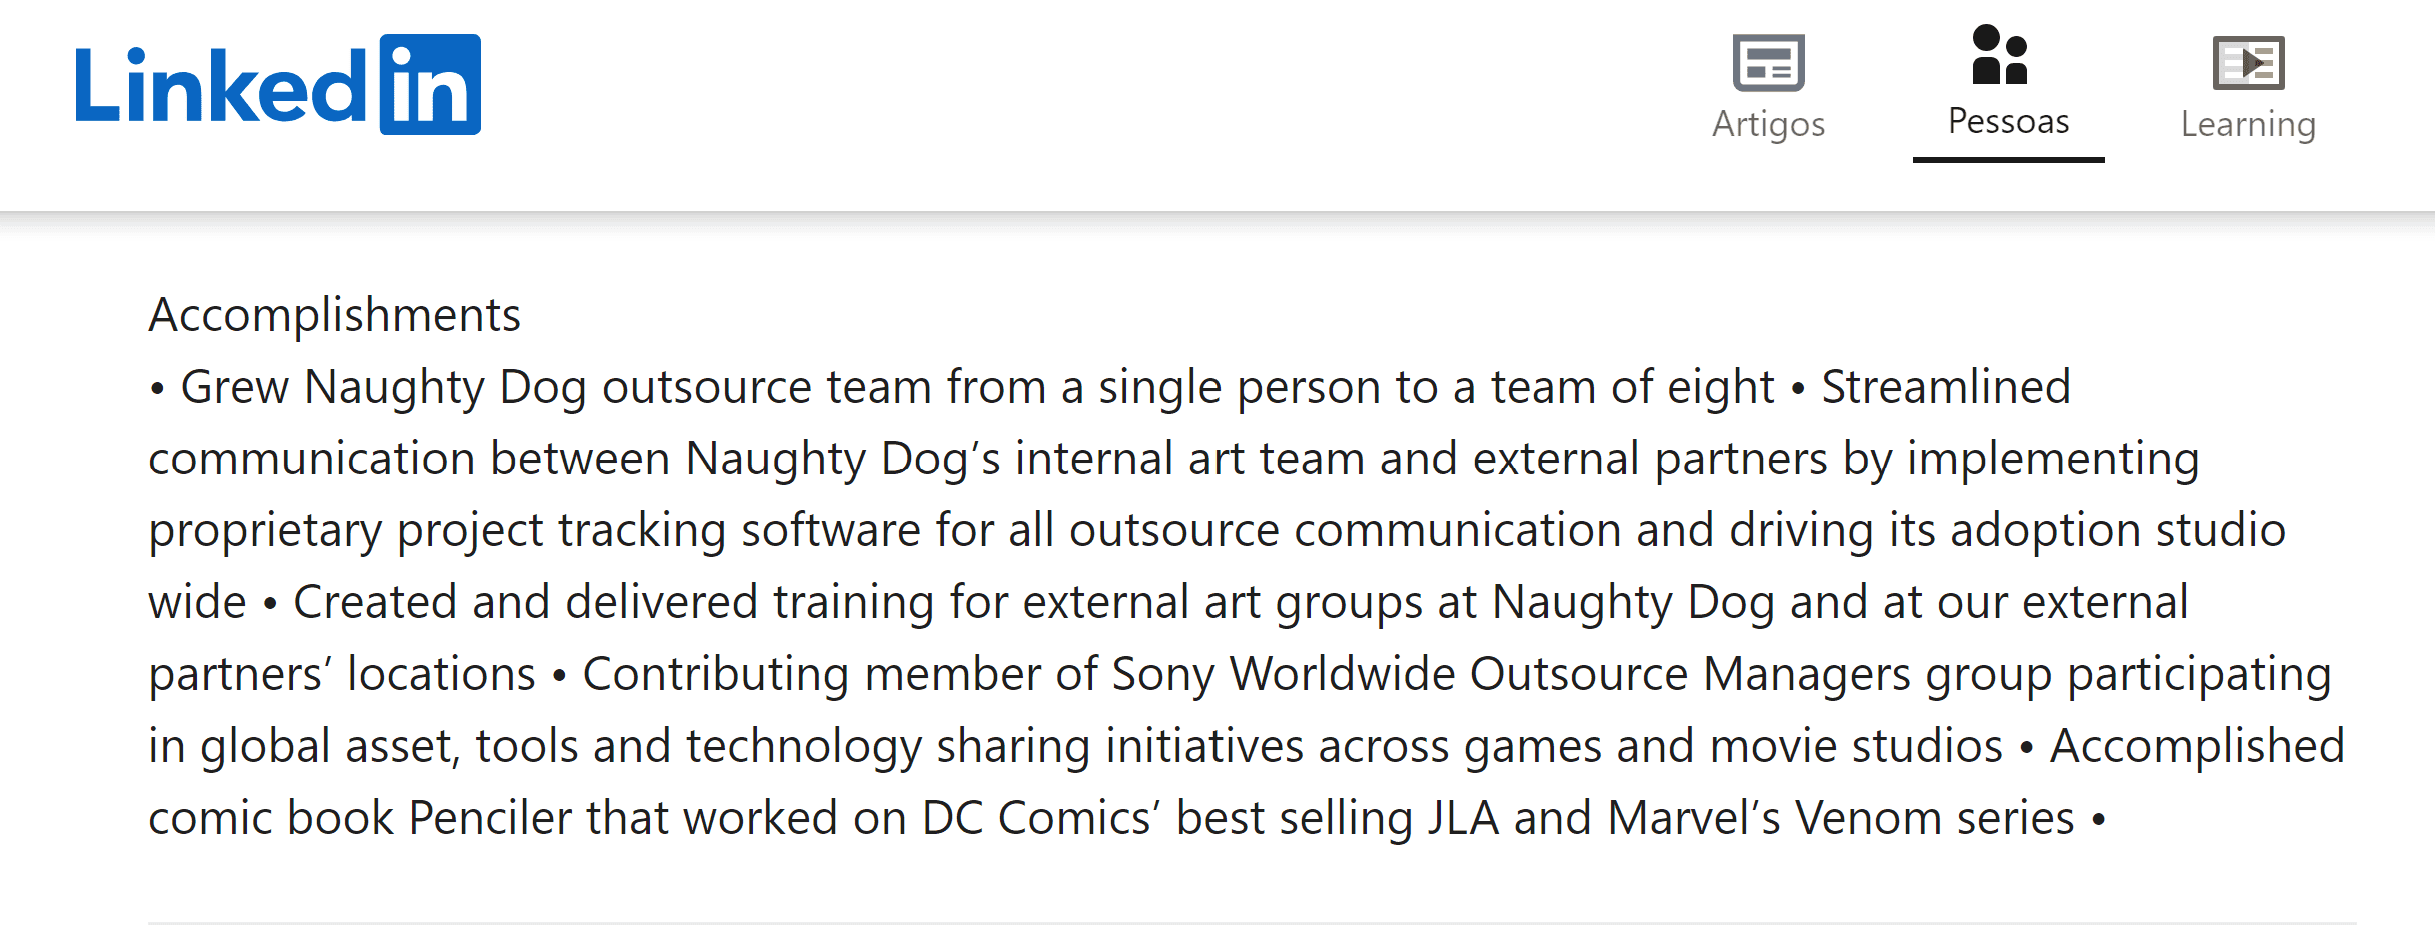The height and width of the screenshot is (936, 2436).
Task: Go home via the 'Linked' logo text
Action: (x=222, y=88)
